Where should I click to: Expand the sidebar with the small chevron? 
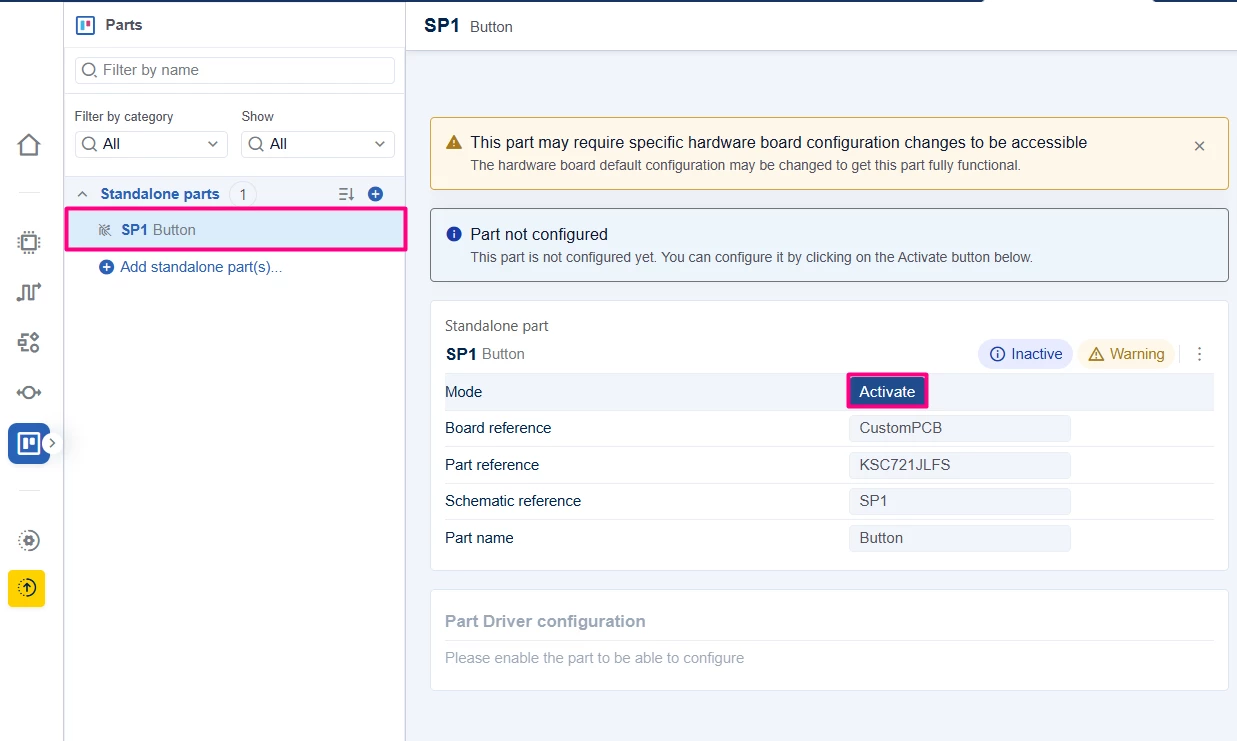pyautogui.click(x=53, y=443)
